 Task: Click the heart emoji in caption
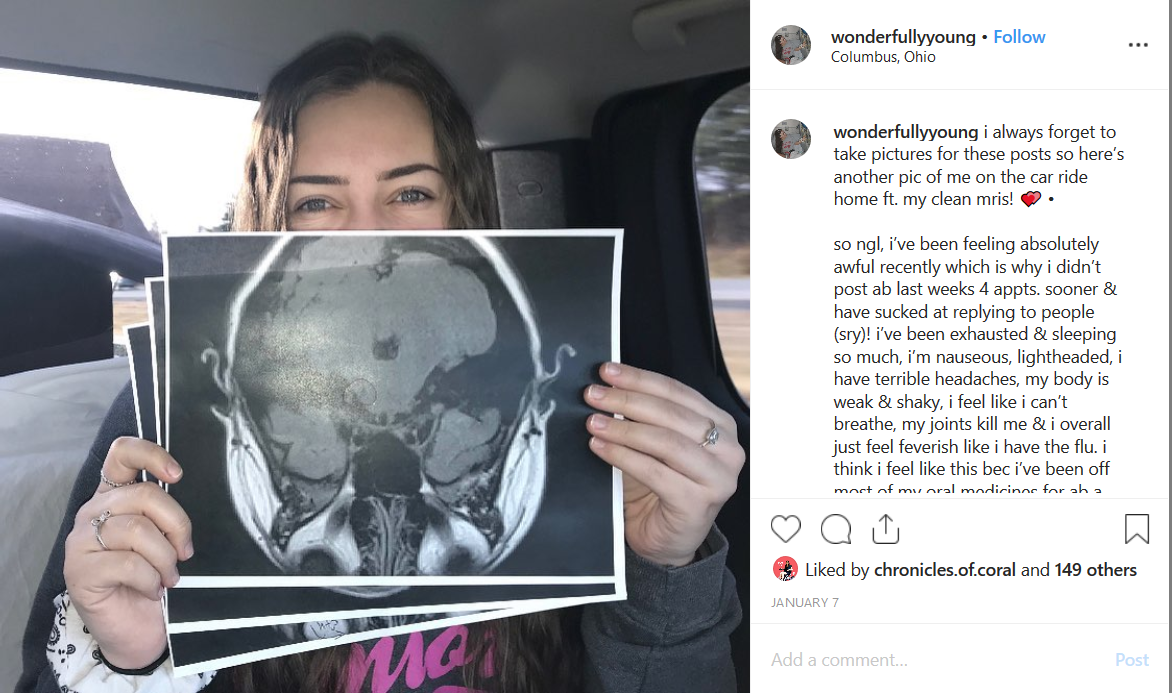pyautogui.click(x=1031, y=199)
